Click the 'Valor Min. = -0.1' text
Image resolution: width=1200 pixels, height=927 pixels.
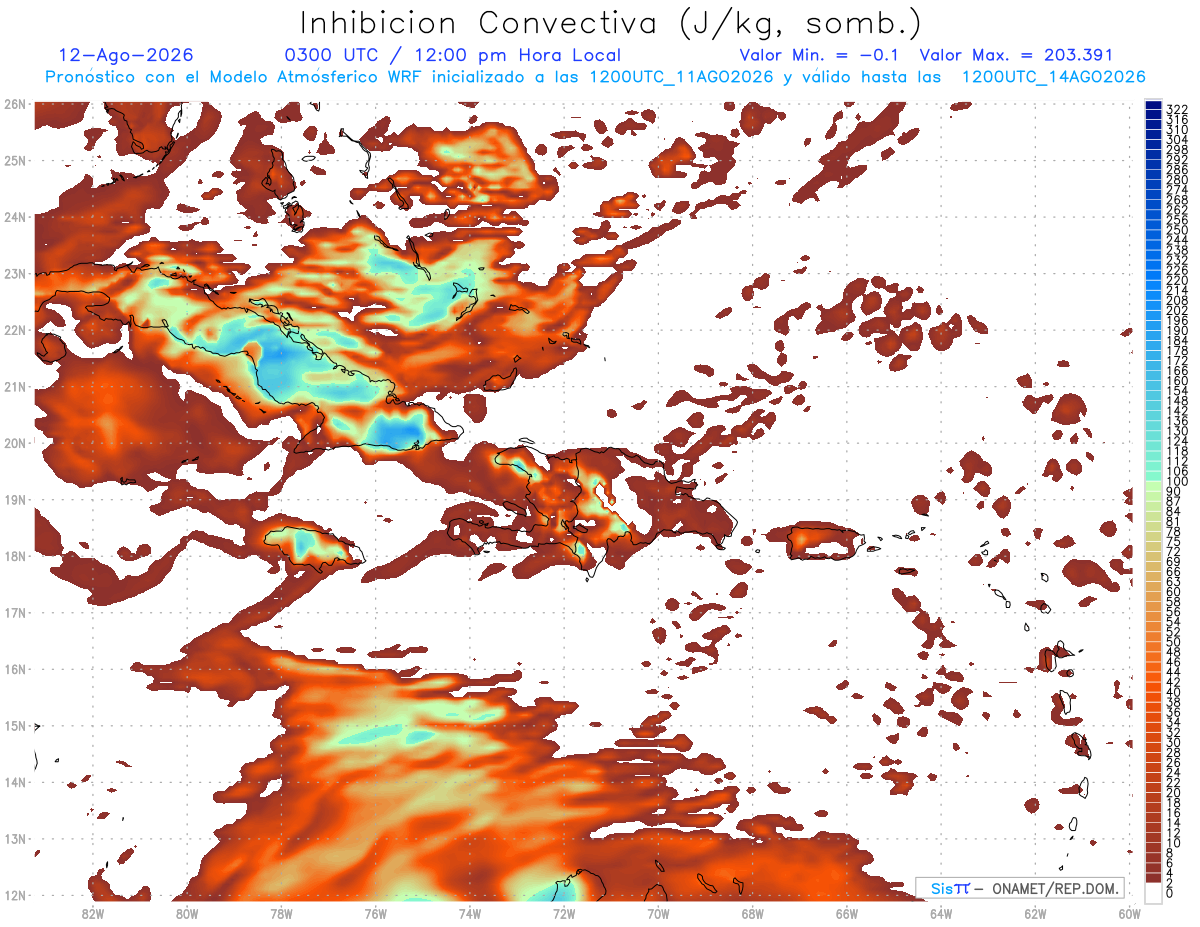click(x=819, y=55)
